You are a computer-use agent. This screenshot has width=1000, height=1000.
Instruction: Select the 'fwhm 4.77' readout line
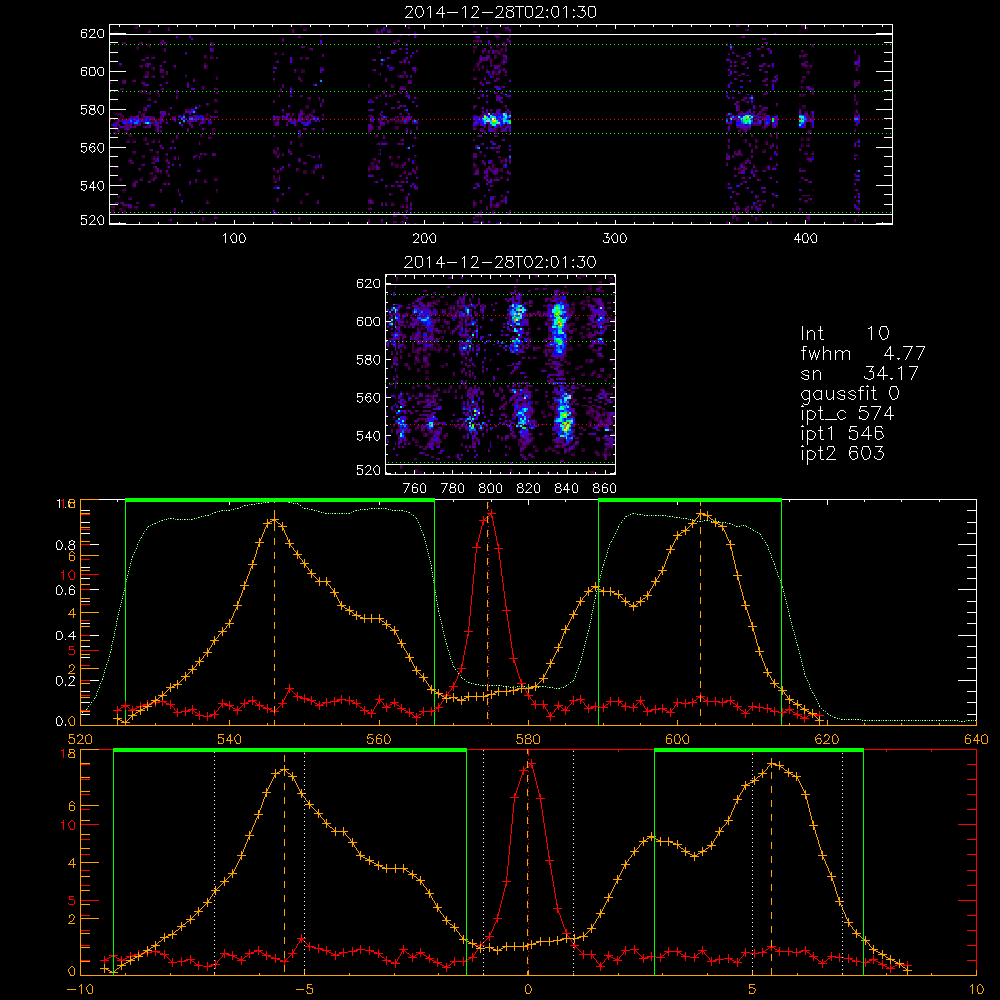pos(862,353)
